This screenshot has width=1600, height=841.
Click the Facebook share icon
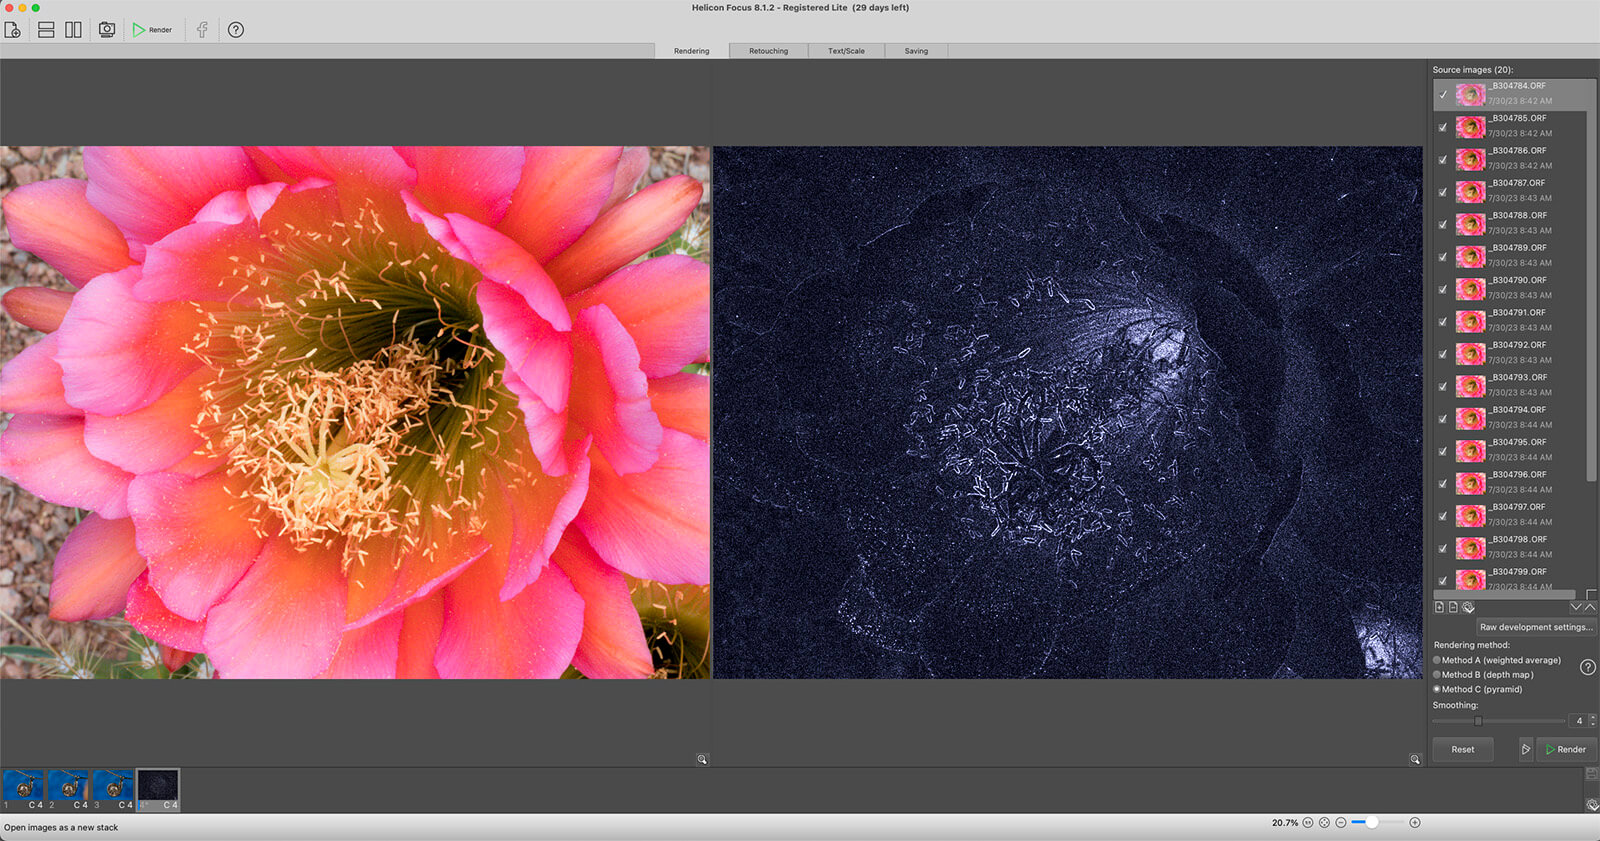click(202, 30)
